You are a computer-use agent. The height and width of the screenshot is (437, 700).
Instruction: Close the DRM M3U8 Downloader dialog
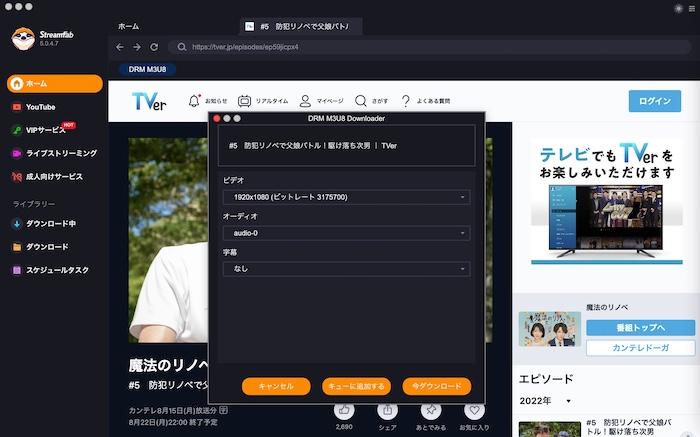point(217,118)
